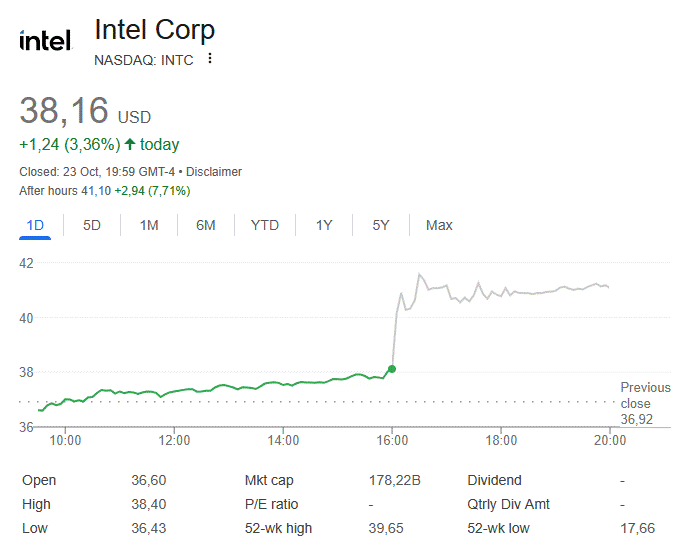This screenshot has width=678, height=560.
Task: Open the Disclaimer link
Action: pyautogui.click(x=213, y=172)
